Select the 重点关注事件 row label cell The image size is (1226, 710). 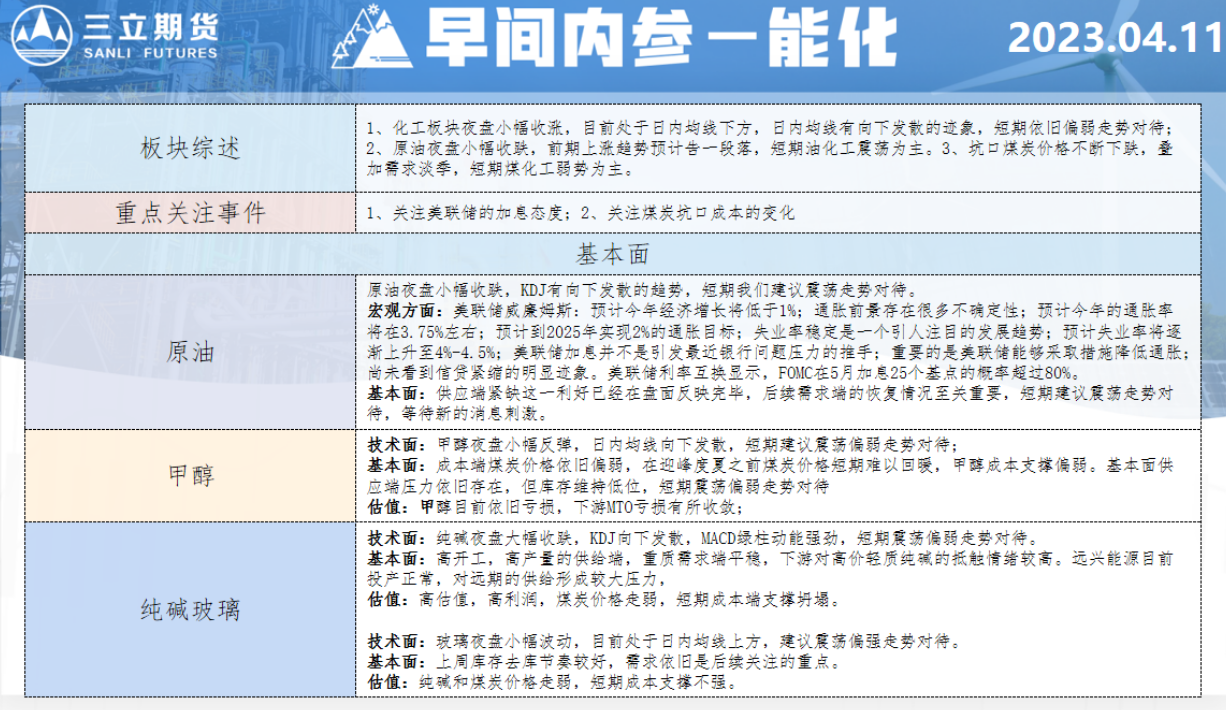(x=190, y=213)
